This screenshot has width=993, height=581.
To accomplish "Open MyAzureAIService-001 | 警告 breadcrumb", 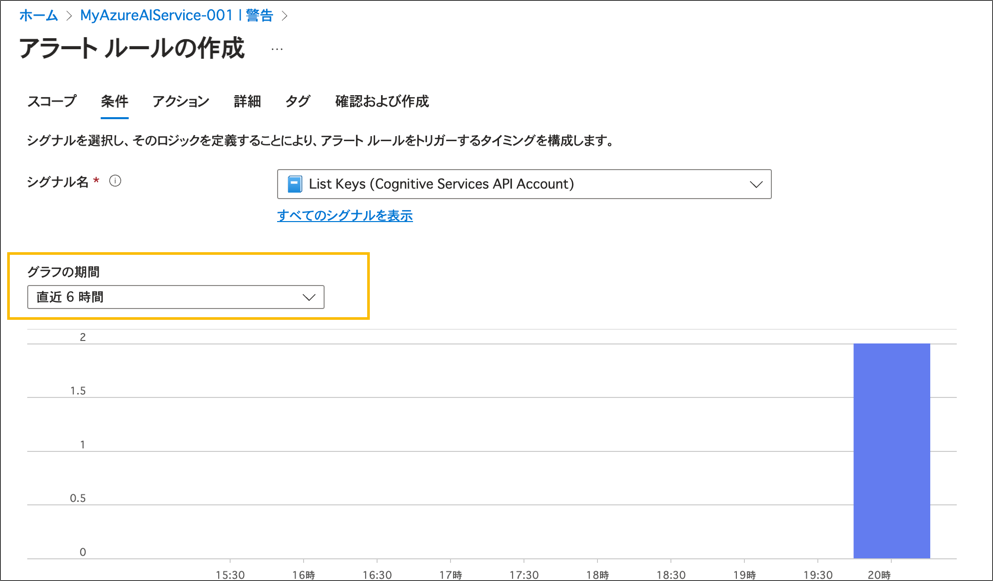I will tap(176, 15).
